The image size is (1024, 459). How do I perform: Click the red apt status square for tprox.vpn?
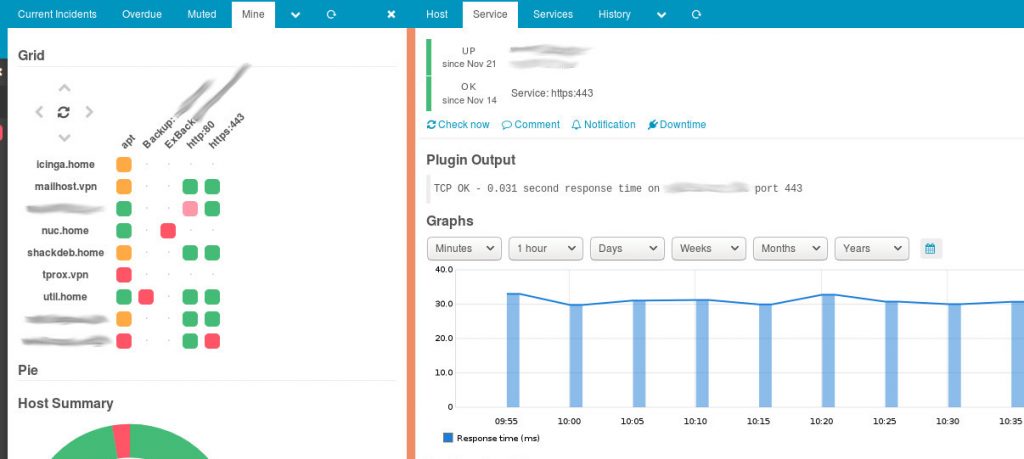(x=124, y=275)
